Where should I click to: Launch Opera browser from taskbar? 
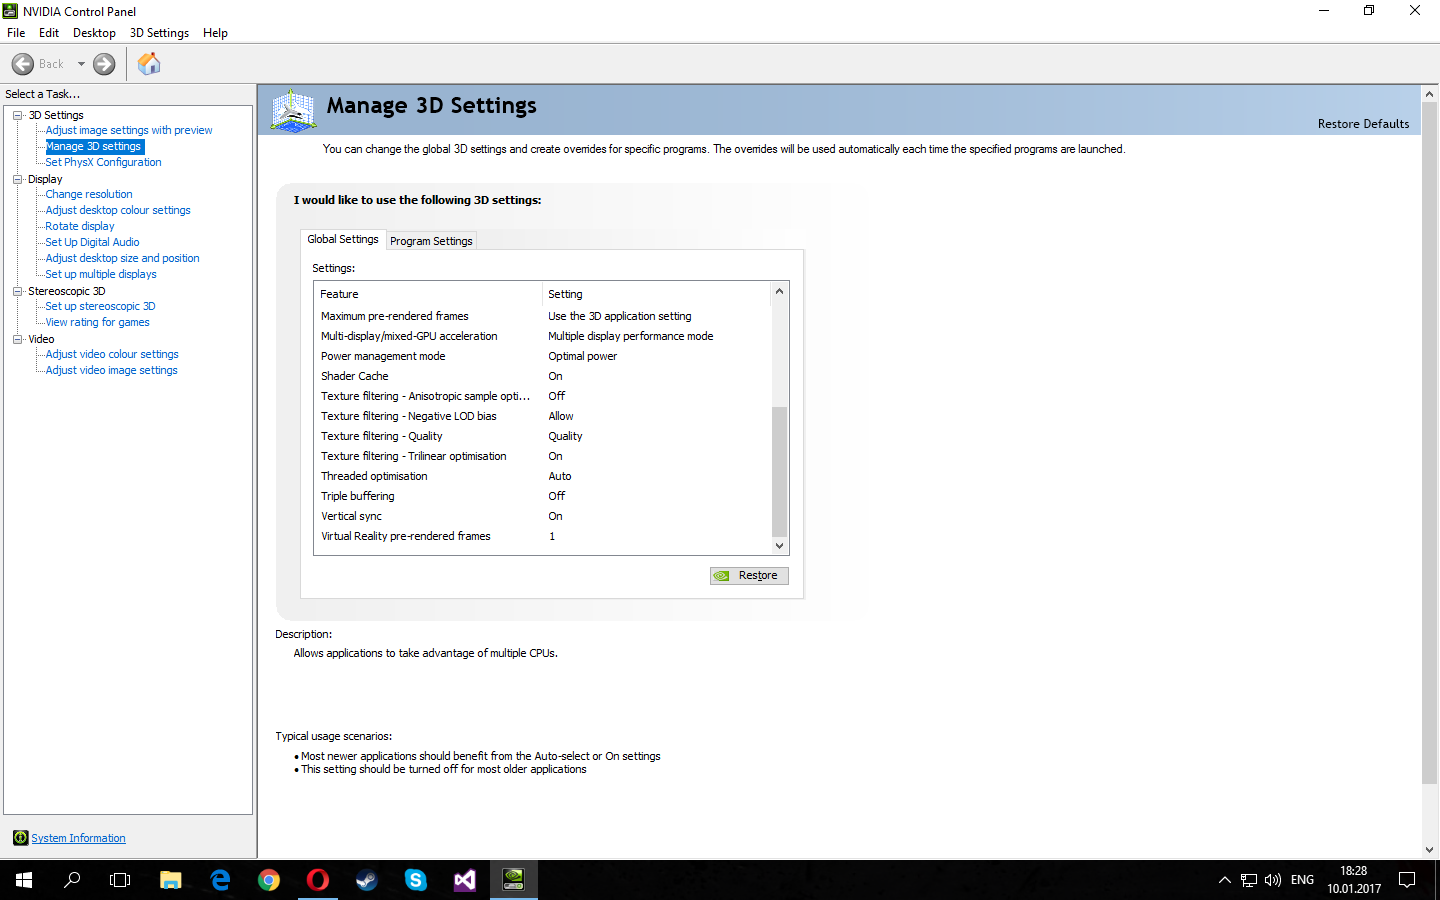pyautogui.click(x=318, y=880)
